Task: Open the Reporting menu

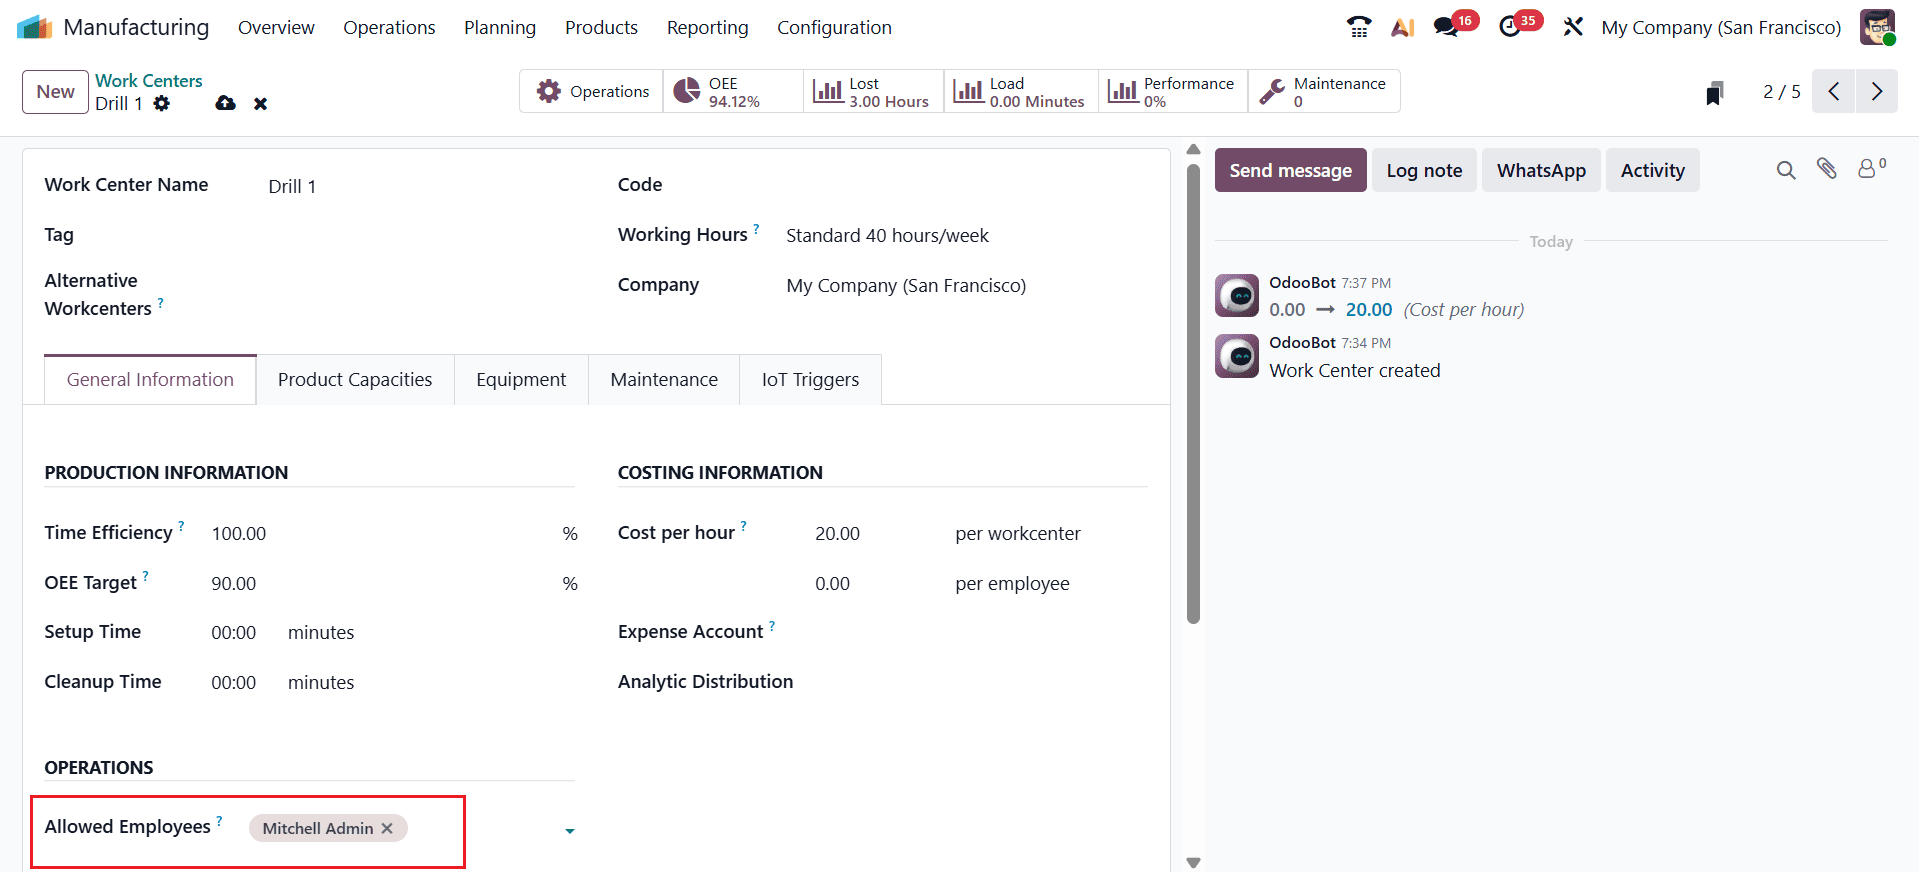Action: tap(708, 27)
